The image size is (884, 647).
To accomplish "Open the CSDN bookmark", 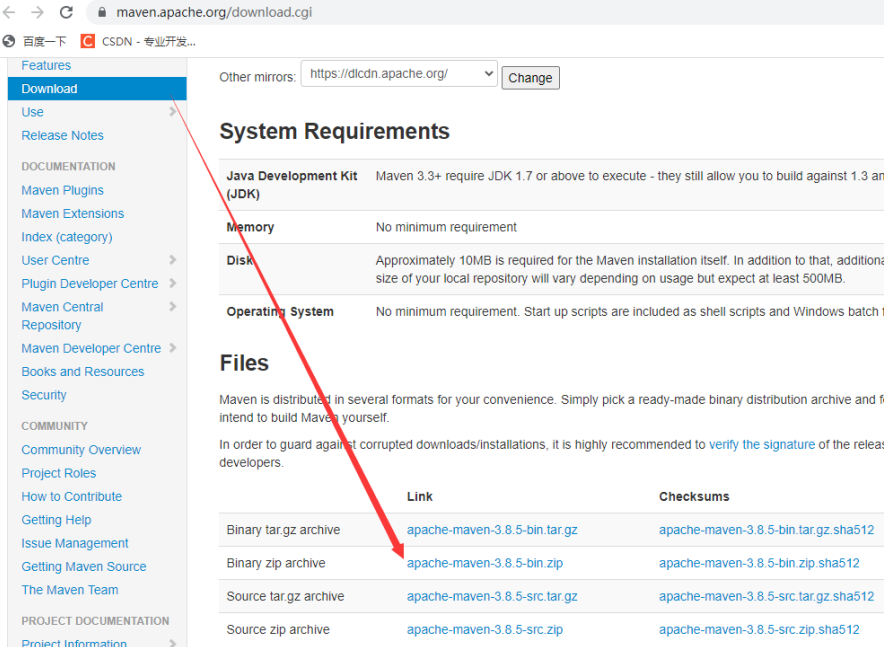I will click(x=138, y=41).
